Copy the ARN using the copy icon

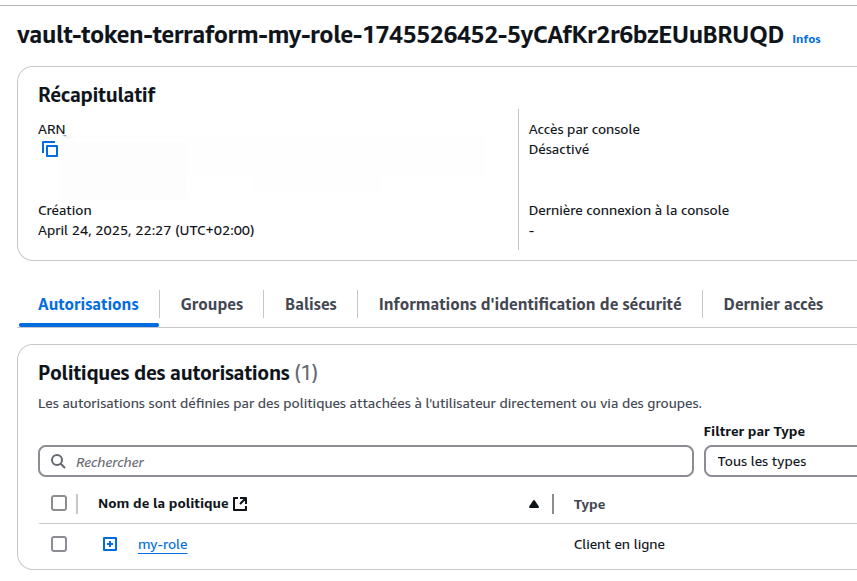(50, 149)
